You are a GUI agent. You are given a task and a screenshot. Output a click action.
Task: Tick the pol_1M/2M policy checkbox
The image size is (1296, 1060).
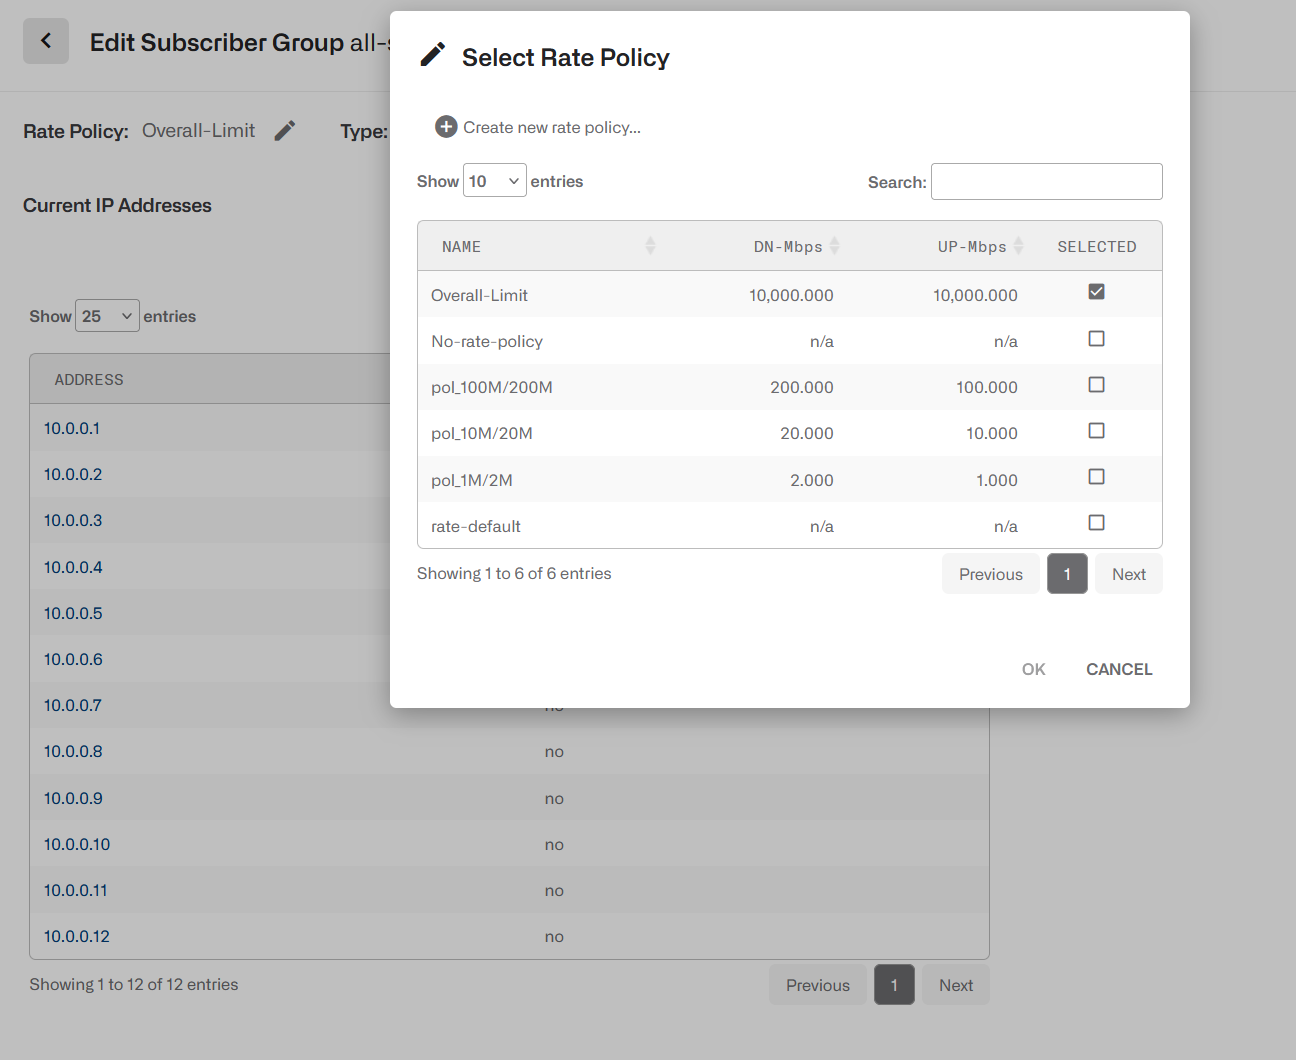(1096, 477)
